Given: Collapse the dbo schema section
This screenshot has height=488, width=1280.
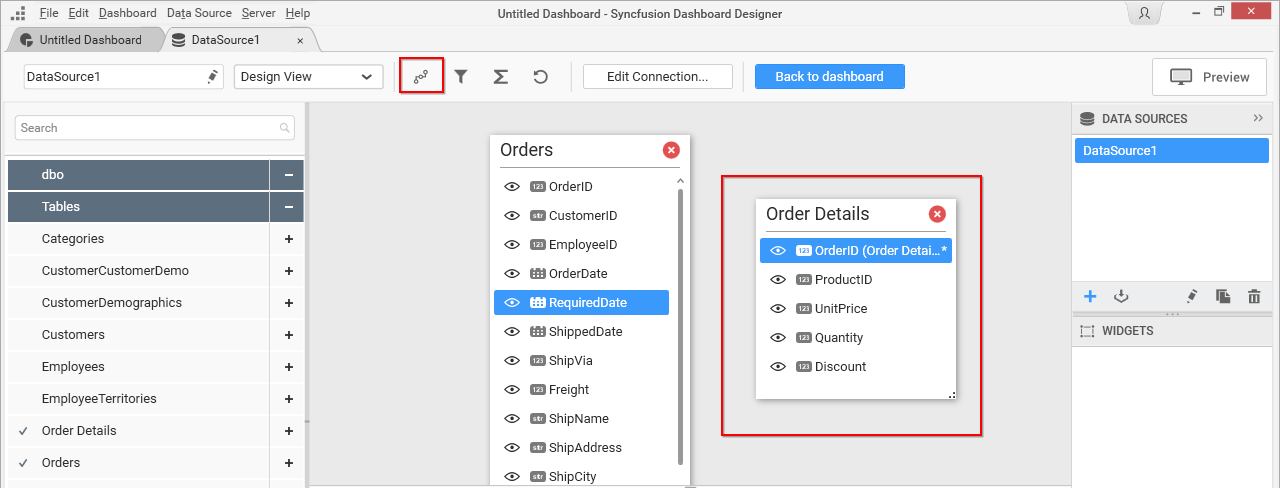Looking at the screenshot, I should pyautogui.click(x=288, y=175).
